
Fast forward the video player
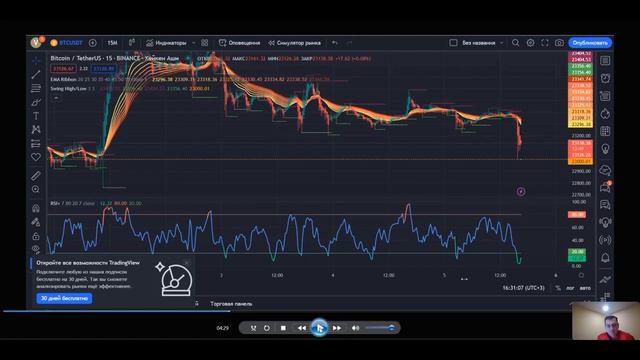coord(337,328)
